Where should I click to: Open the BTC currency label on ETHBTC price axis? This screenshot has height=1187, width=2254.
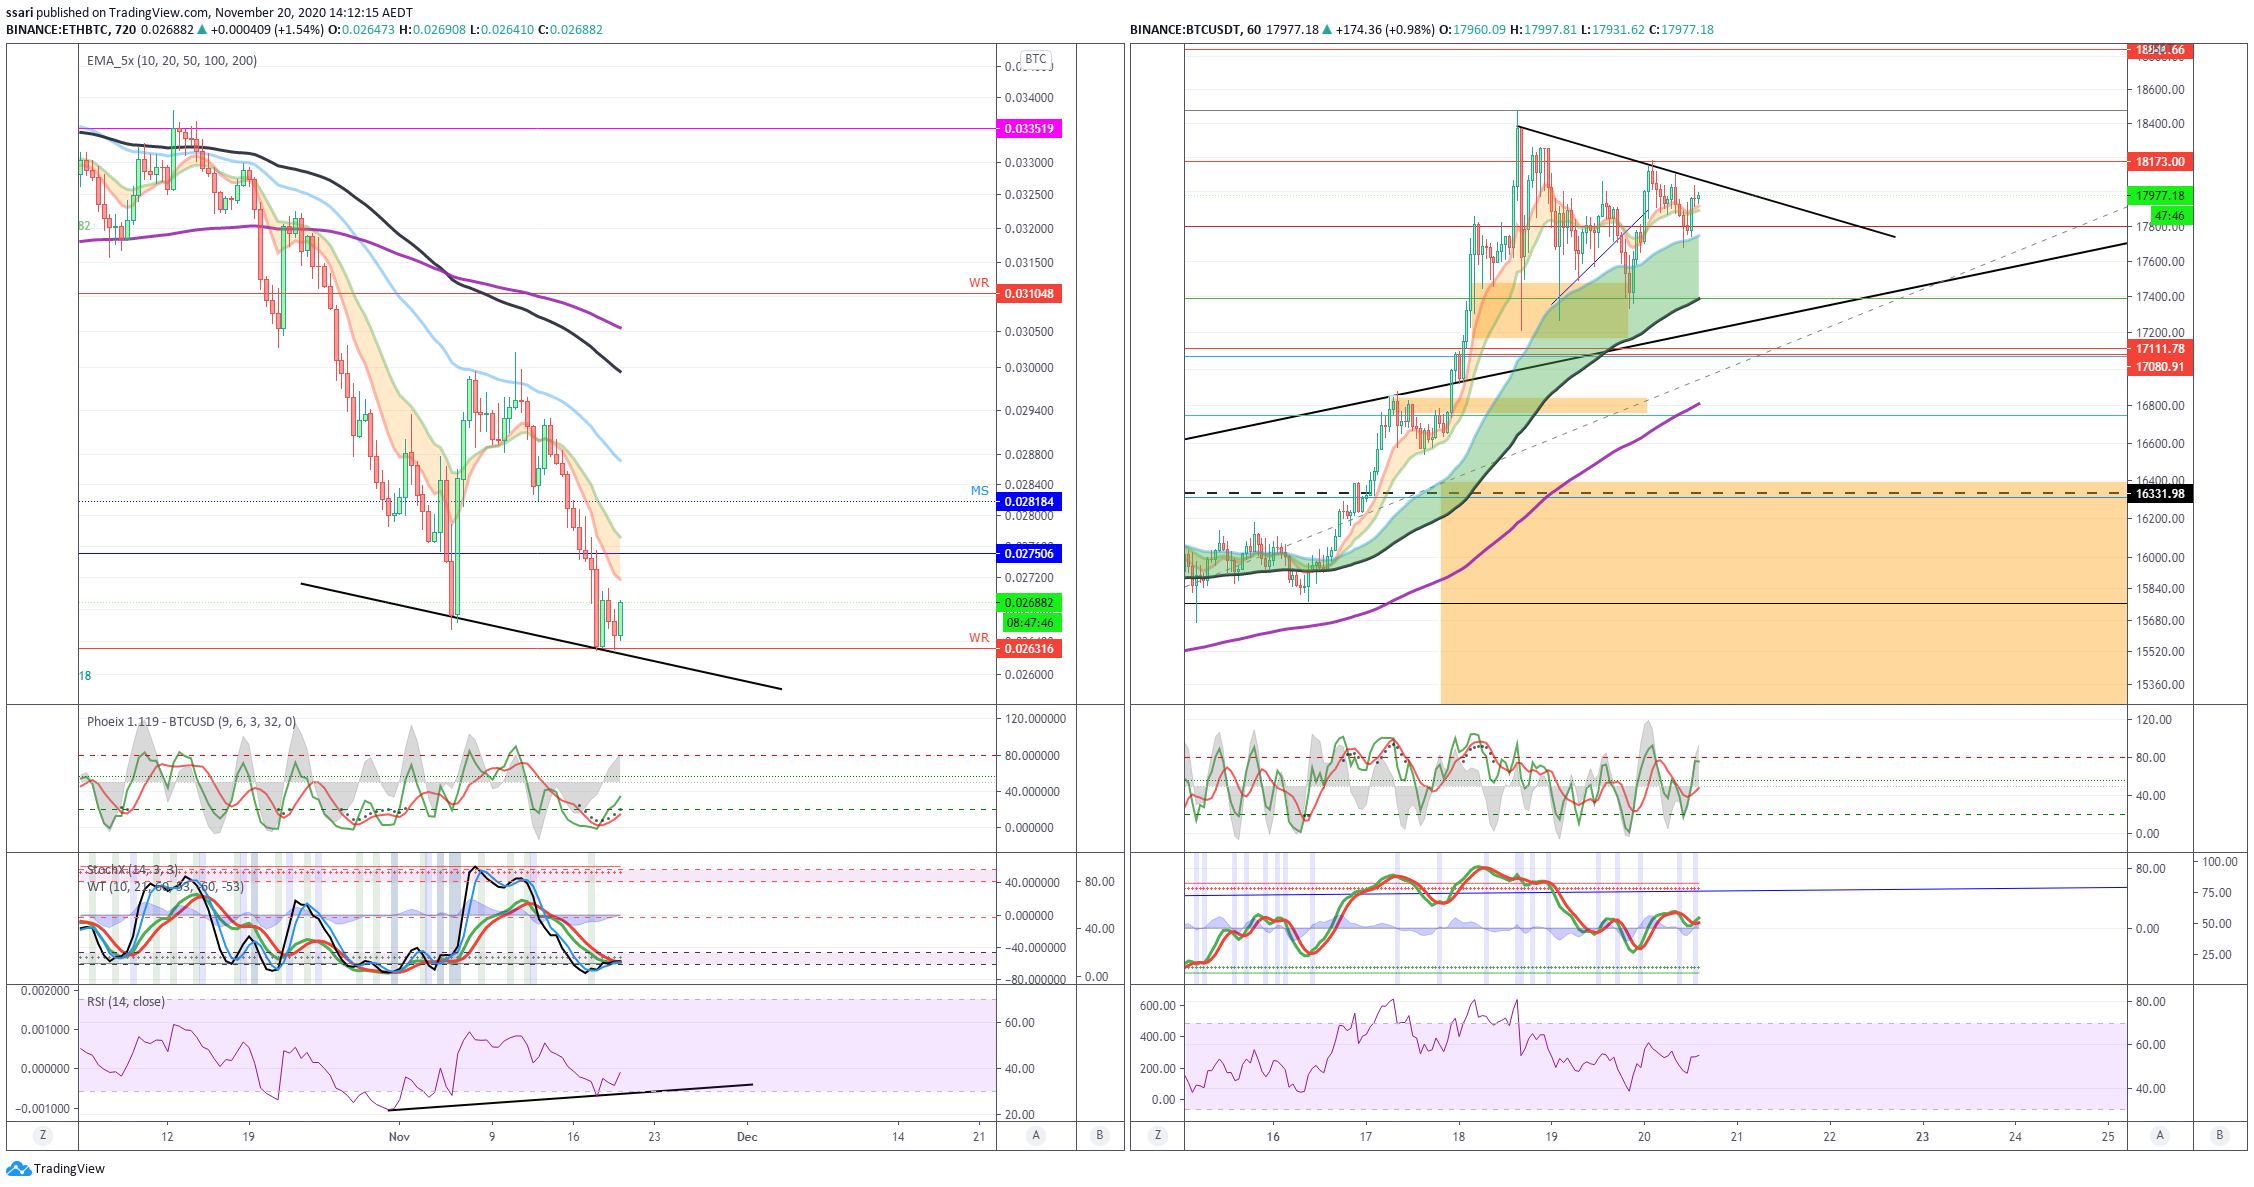1036,59
